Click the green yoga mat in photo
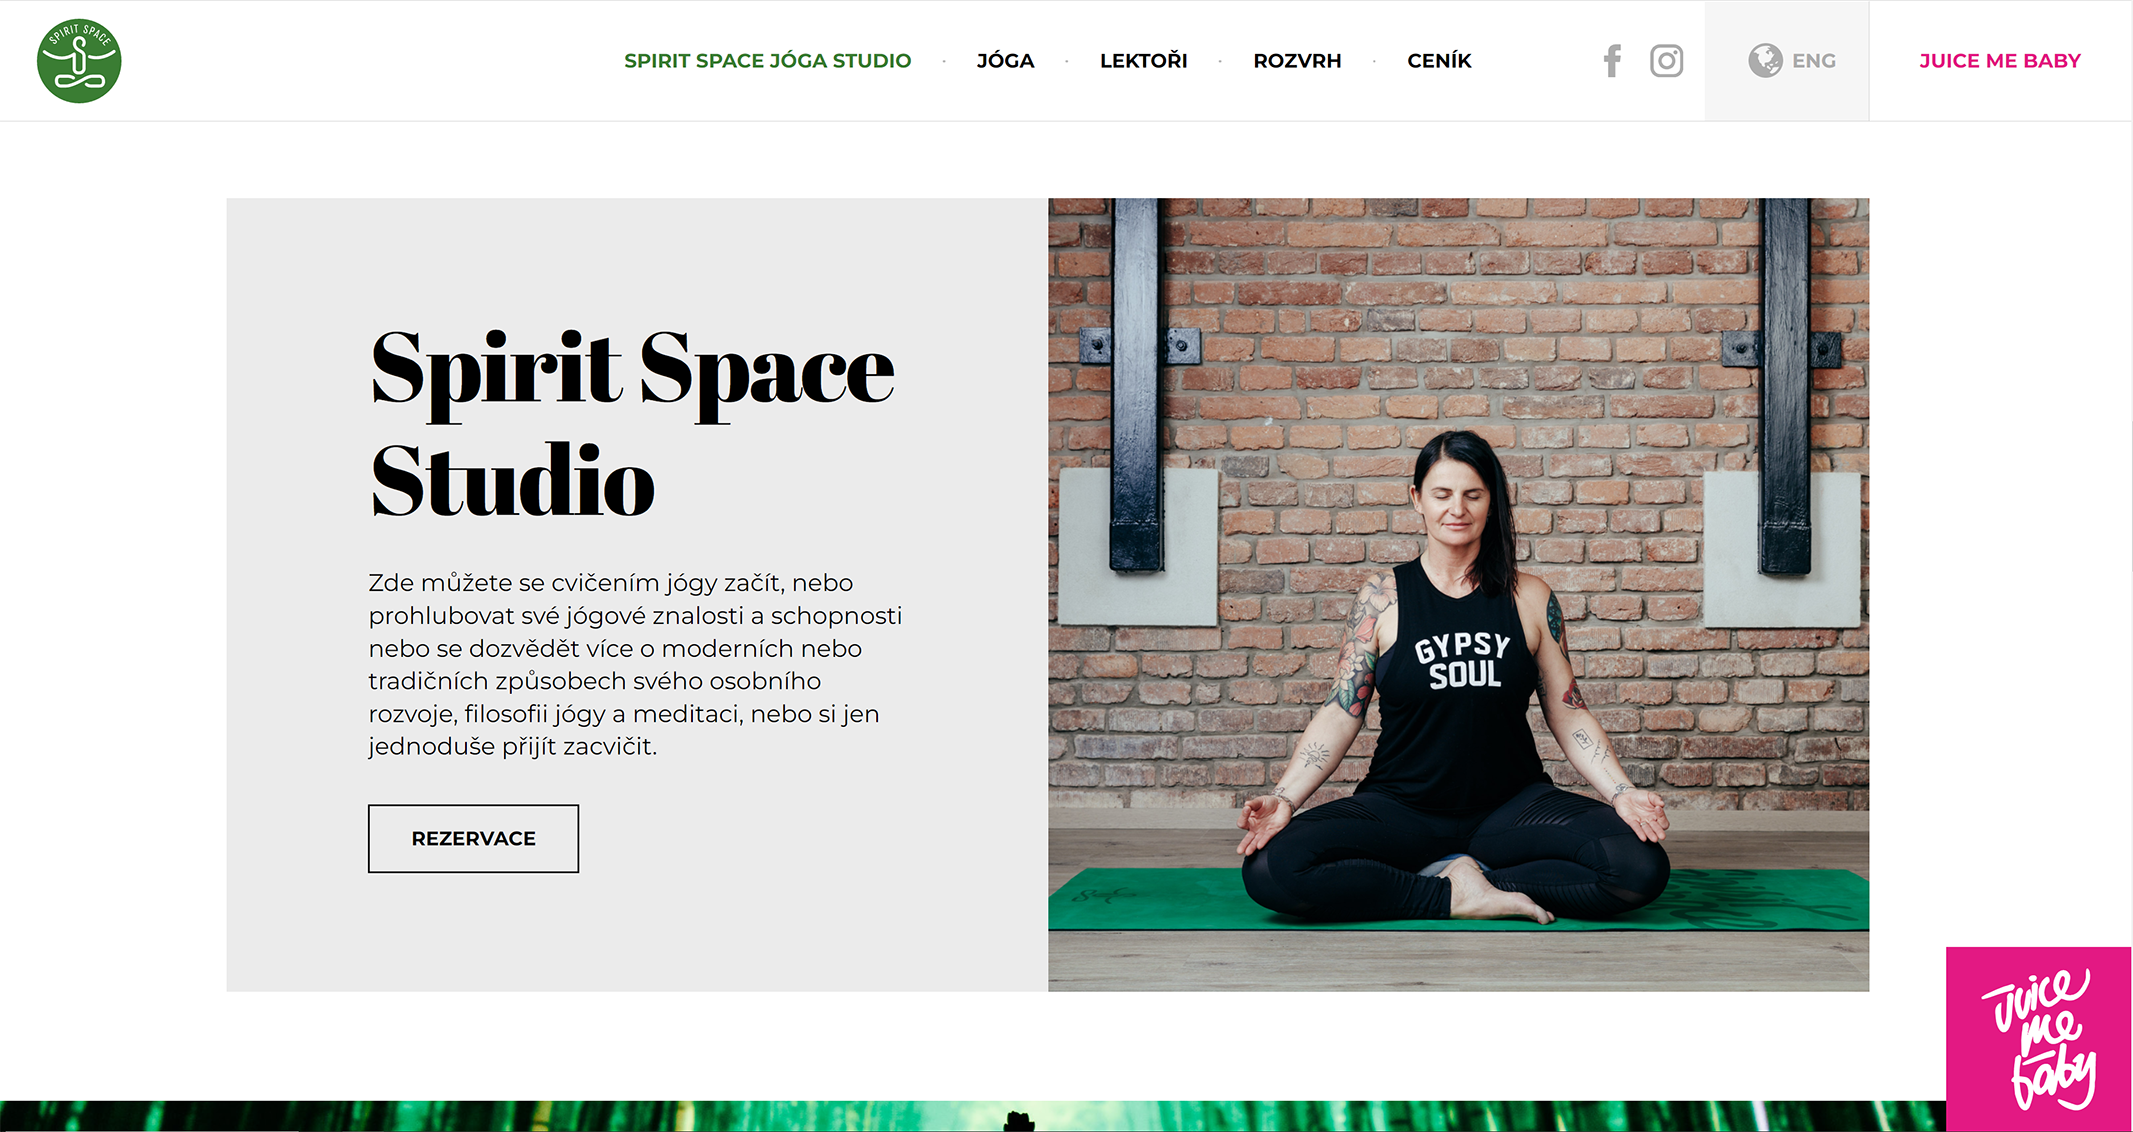This screenshot has width=2133, height=1132. point(1458,898)
